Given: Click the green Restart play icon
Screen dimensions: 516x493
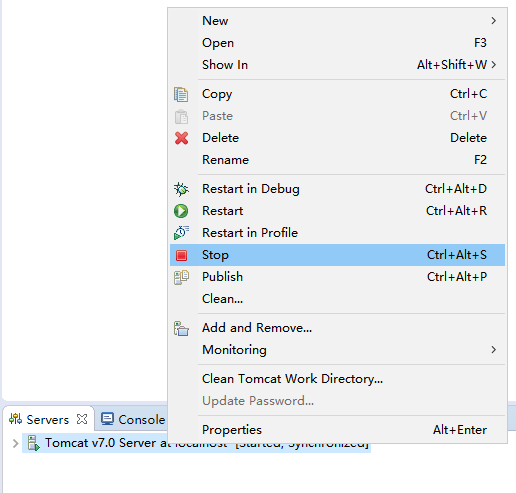Looking at the screenshot, I should [x=181, y=211].
